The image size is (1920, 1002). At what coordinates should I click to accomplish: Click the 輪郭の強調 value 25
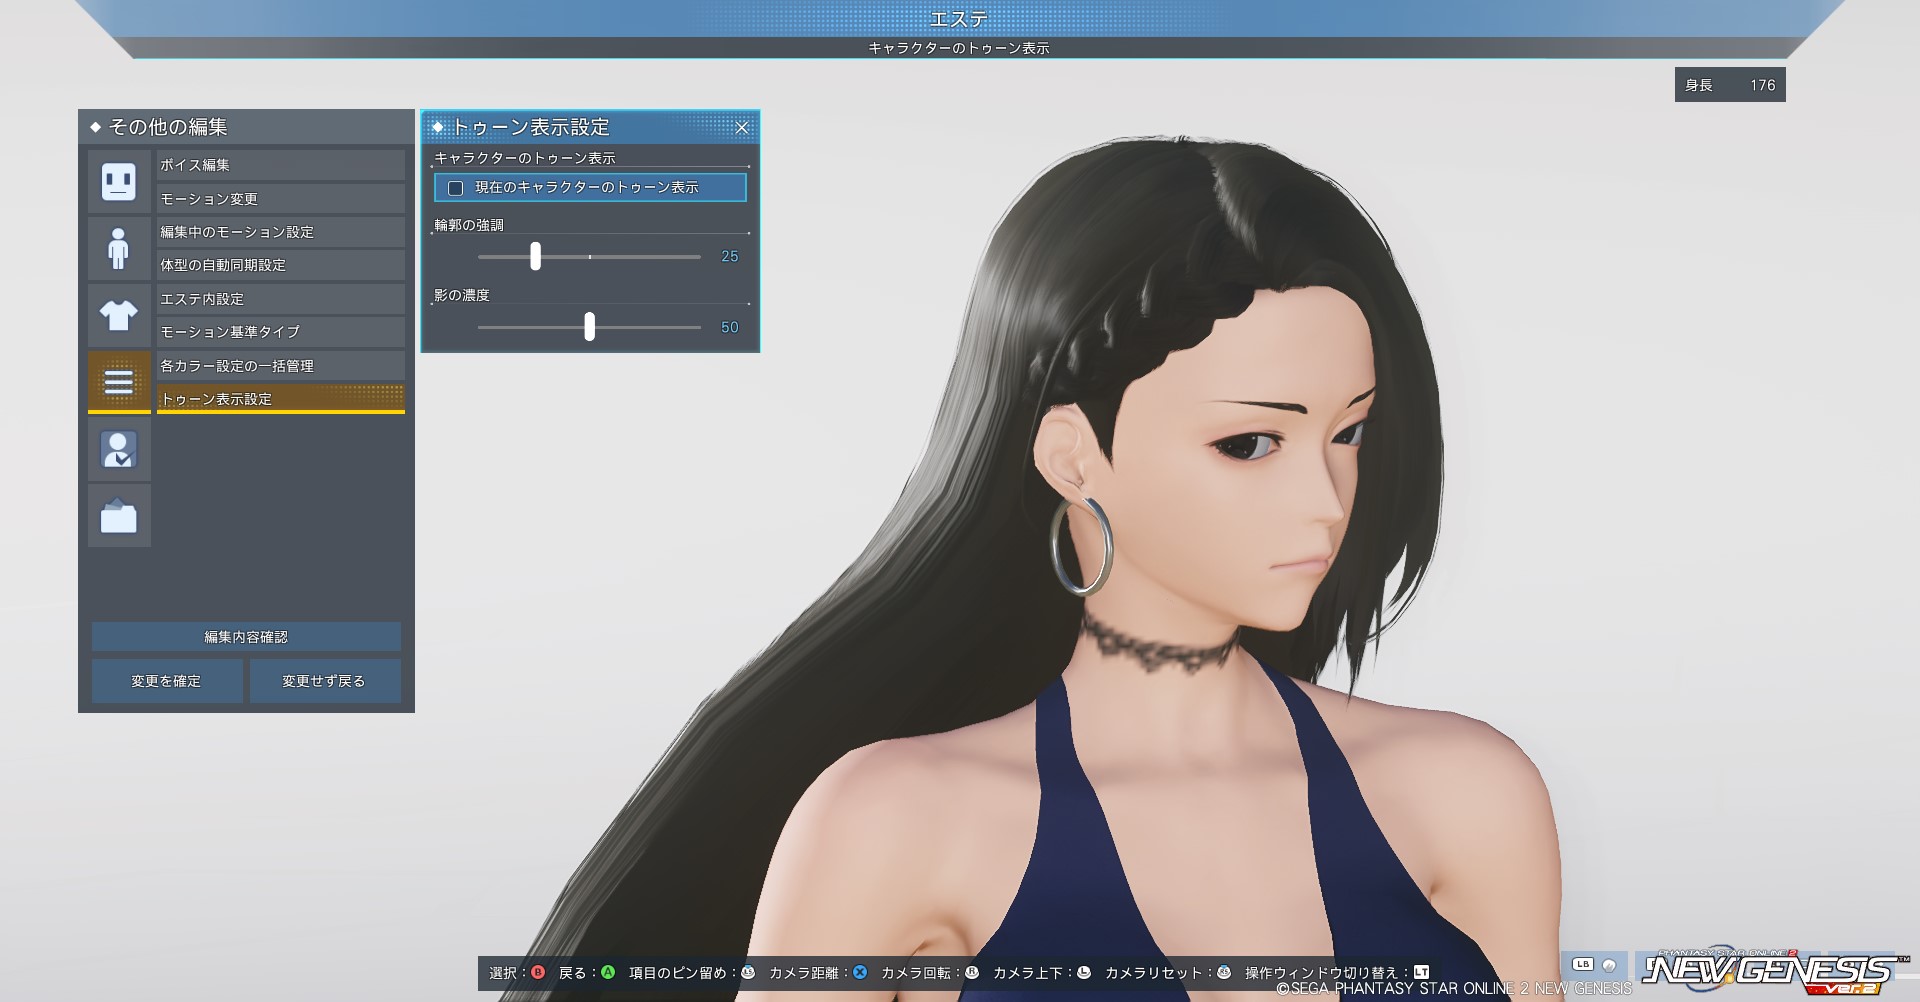[x=730, y=257]
